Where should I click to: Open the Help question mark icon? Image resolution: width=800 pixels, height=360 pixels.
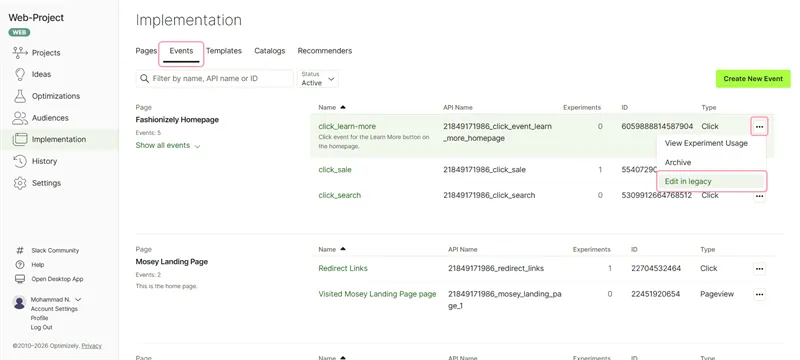[x=20, y=265]
